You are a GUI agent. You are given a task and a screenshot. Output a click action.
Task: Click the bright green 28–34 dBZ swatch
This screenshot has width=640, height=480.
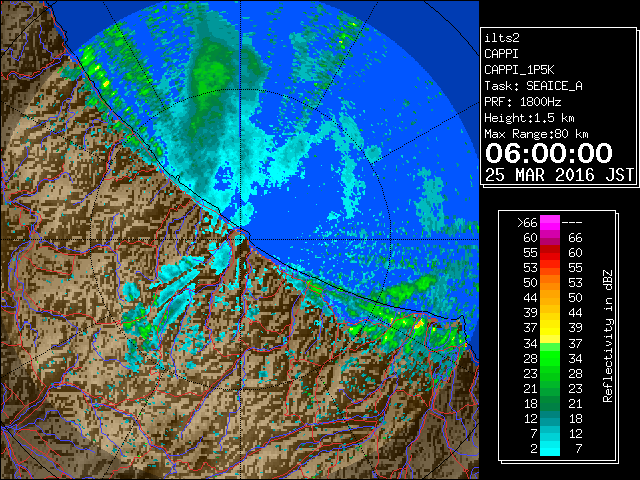[x=550, y=358]
